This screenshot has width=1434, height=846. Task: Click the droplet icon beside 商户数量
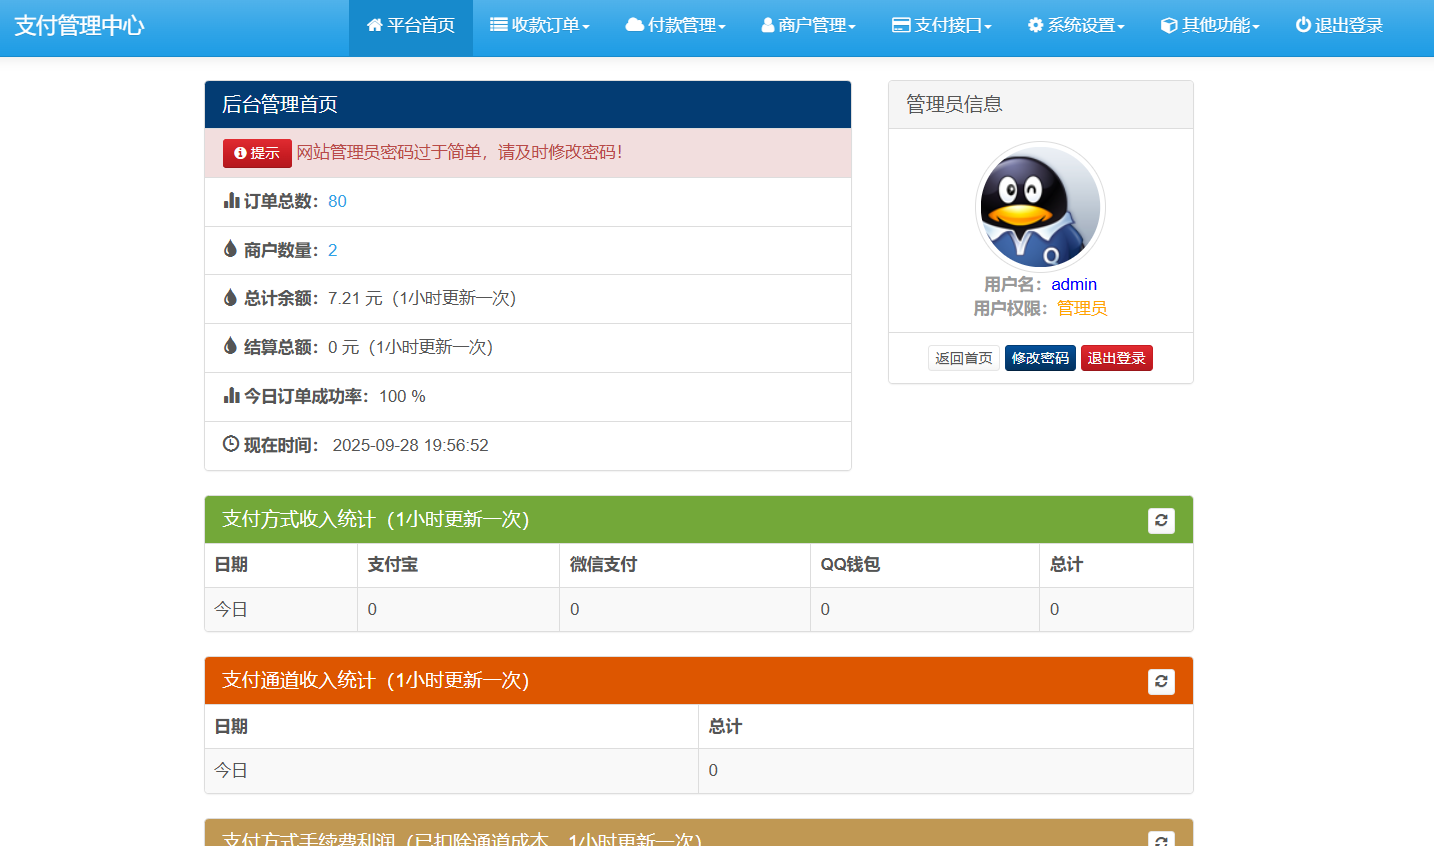[231, 249]
